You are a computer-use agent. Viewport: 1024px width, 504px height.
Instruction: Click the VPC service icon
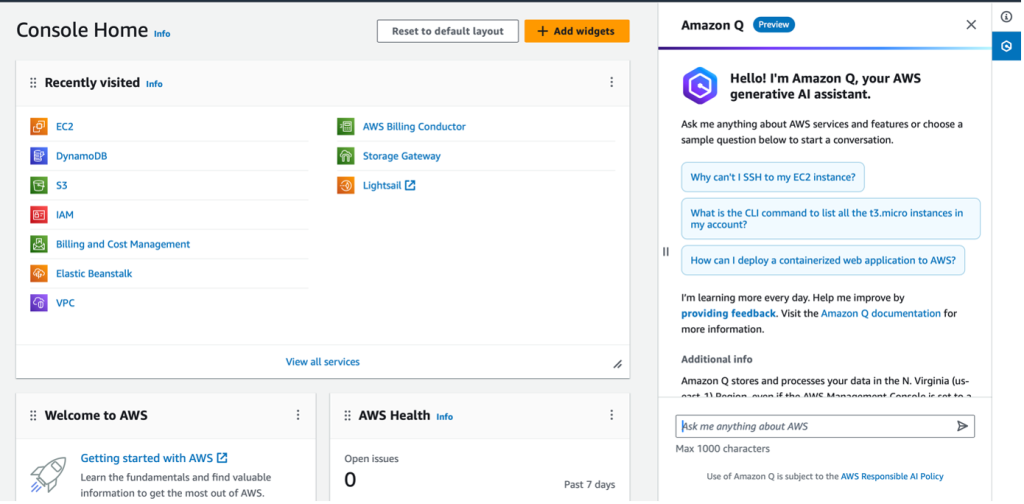tap(38, 302)
